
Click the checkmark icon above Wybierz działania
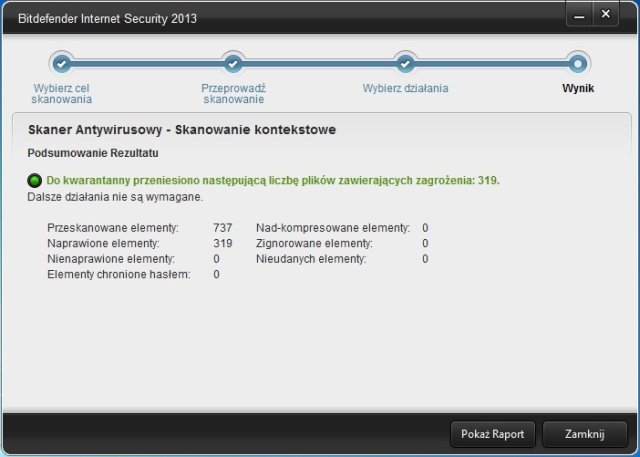click(405, 63)
